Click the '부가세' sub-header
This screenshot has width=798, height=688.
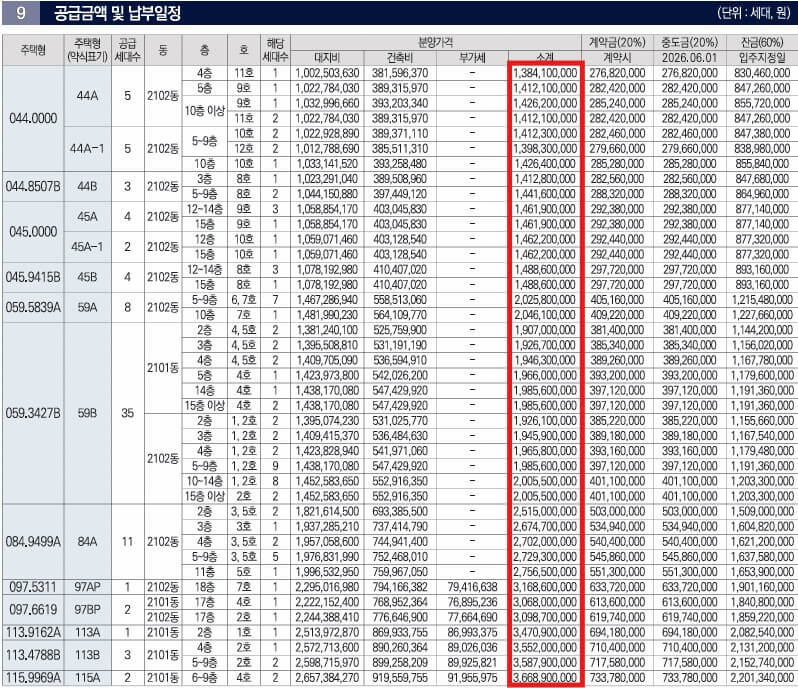pos(472,58)
